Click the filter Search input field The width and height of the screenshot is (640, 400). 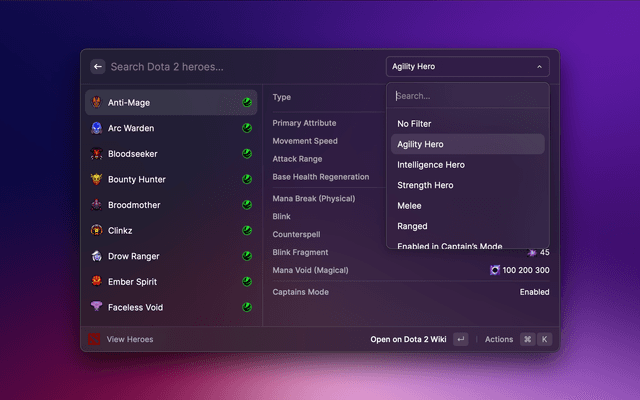(x=467, y=96)
